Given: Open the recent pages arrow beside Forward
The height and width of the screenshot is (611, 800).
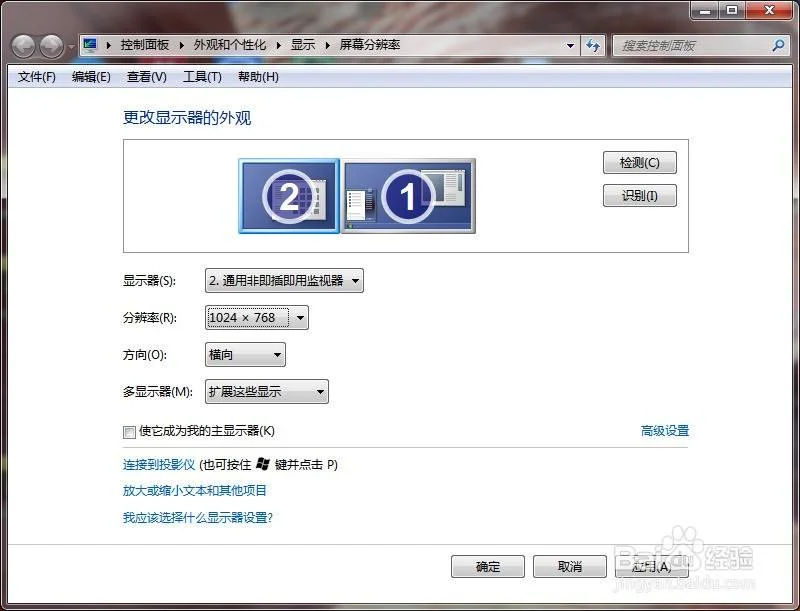Looking at the screenshot, I should 71,46.
